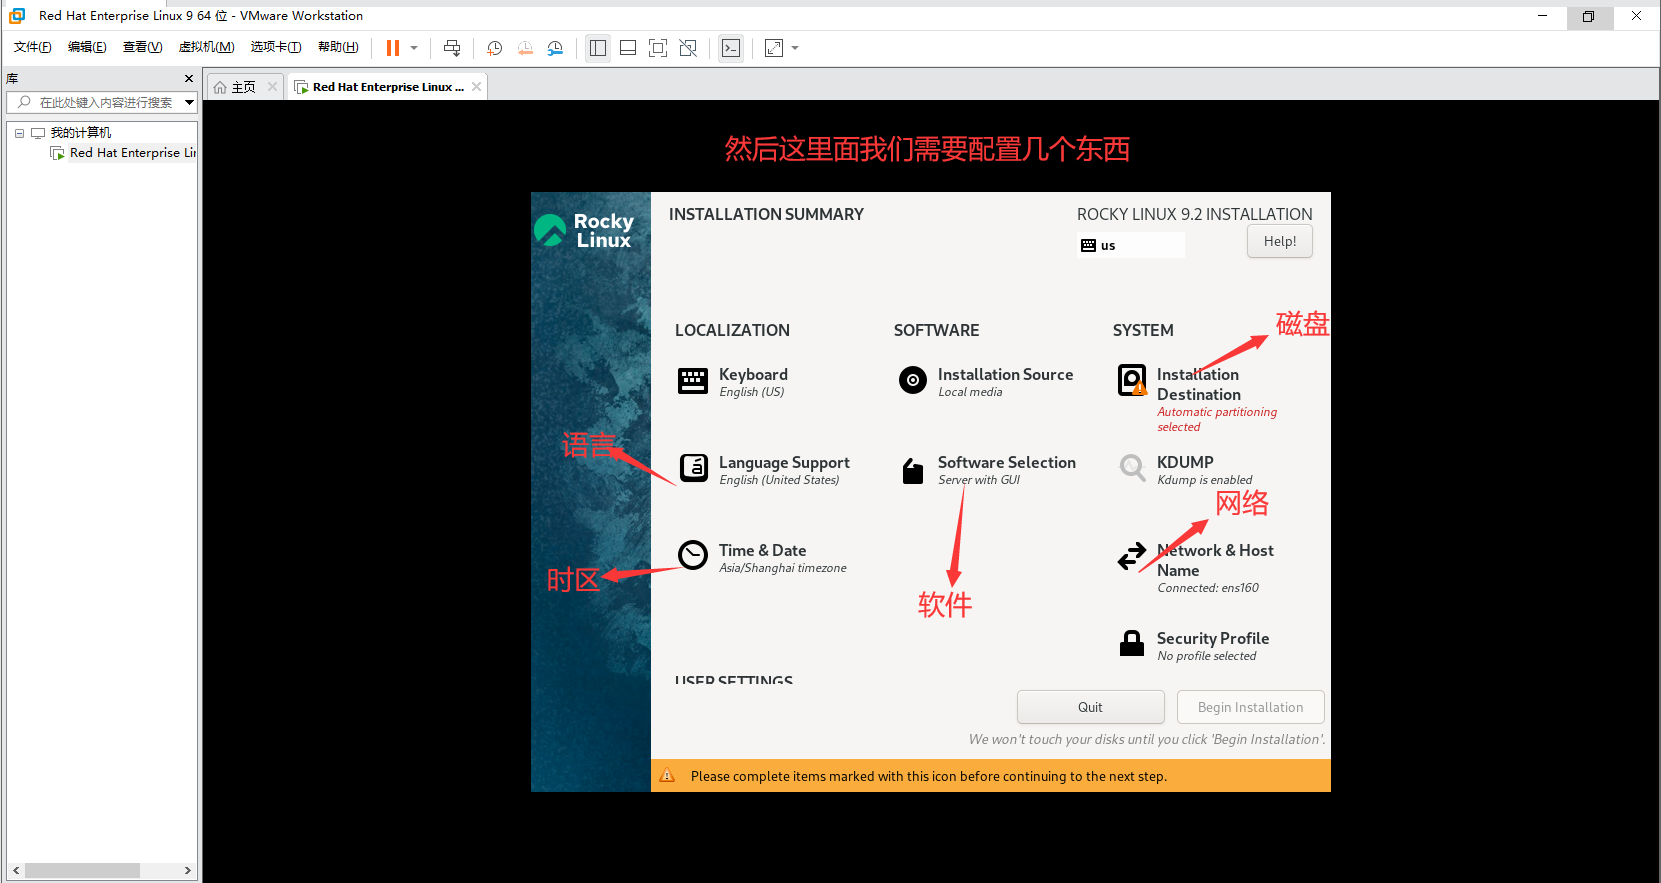The height and width of the screenshot is (883, 1661).
Task: Click the Language Support icon
Action: coord(694,468)
